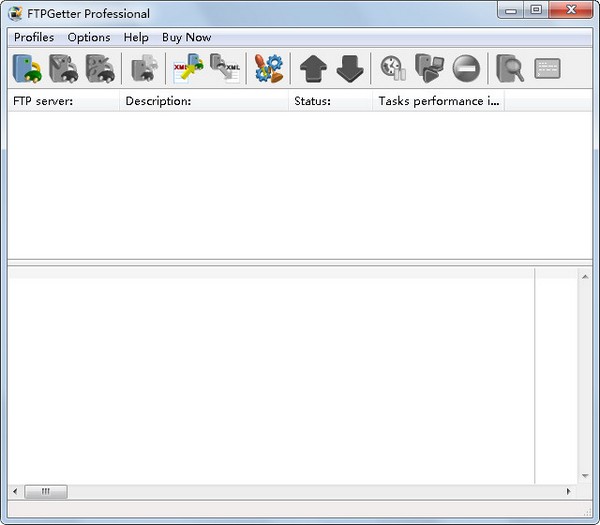600x525 pixels.
Task: Click the last gray panel toolbar icon
Action: click(547, 68)
